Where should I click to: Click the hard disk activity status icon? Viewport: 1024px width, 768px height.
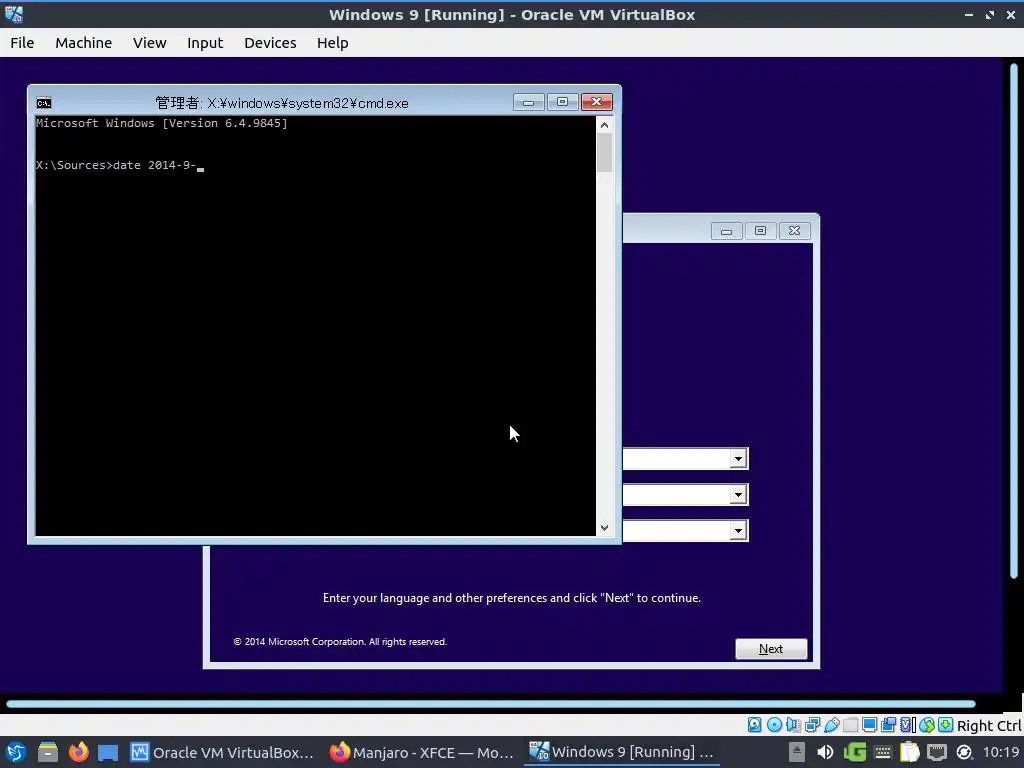(754, 725)
